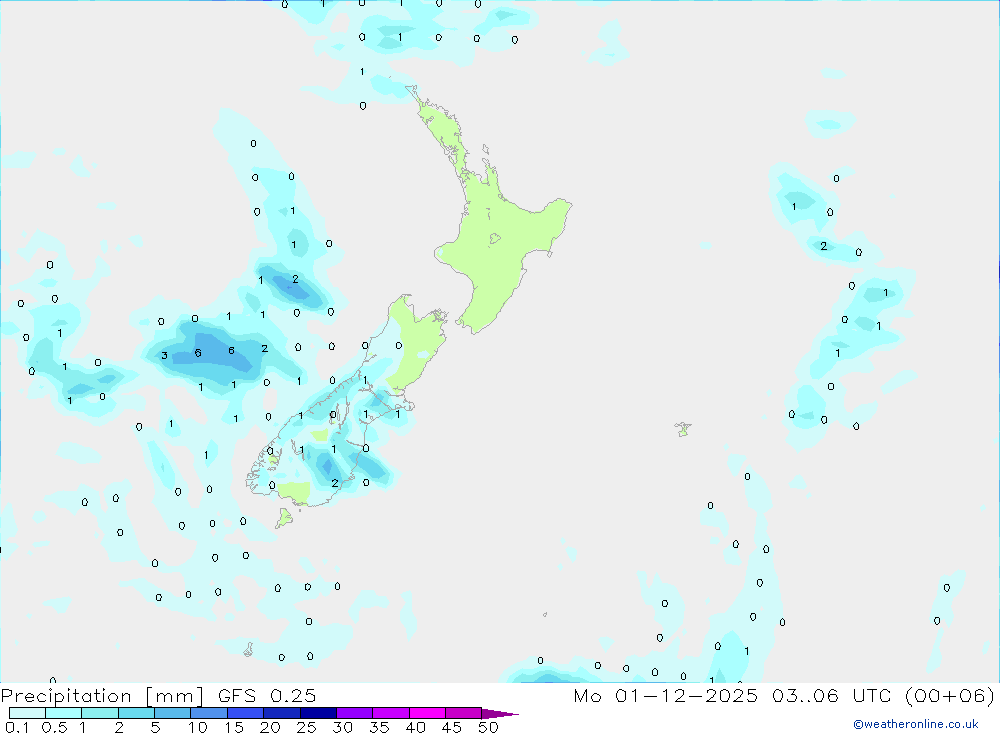Pick the 15–20 mm legend swatch

pyautogui.click(x=246, y=713)
